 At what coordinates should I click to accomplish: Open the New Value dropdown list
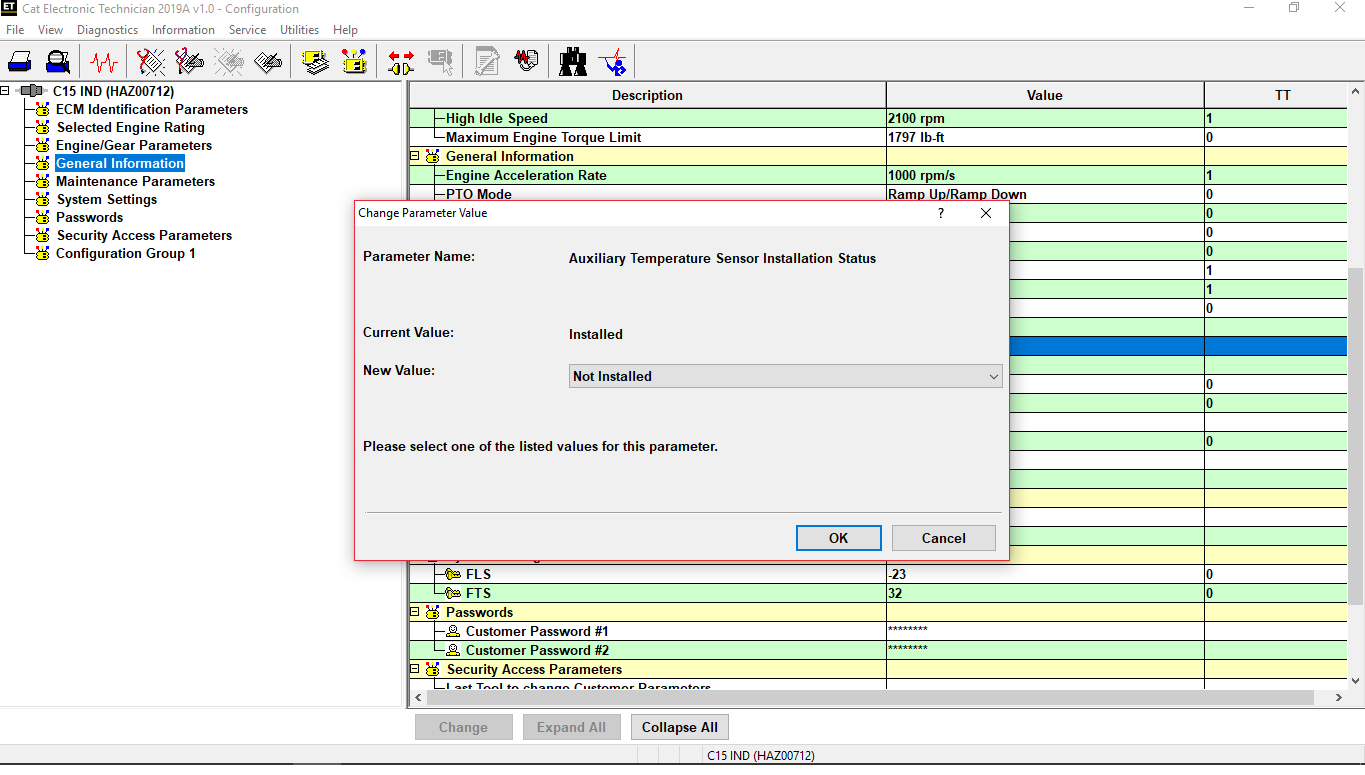(x=992, y=376)
